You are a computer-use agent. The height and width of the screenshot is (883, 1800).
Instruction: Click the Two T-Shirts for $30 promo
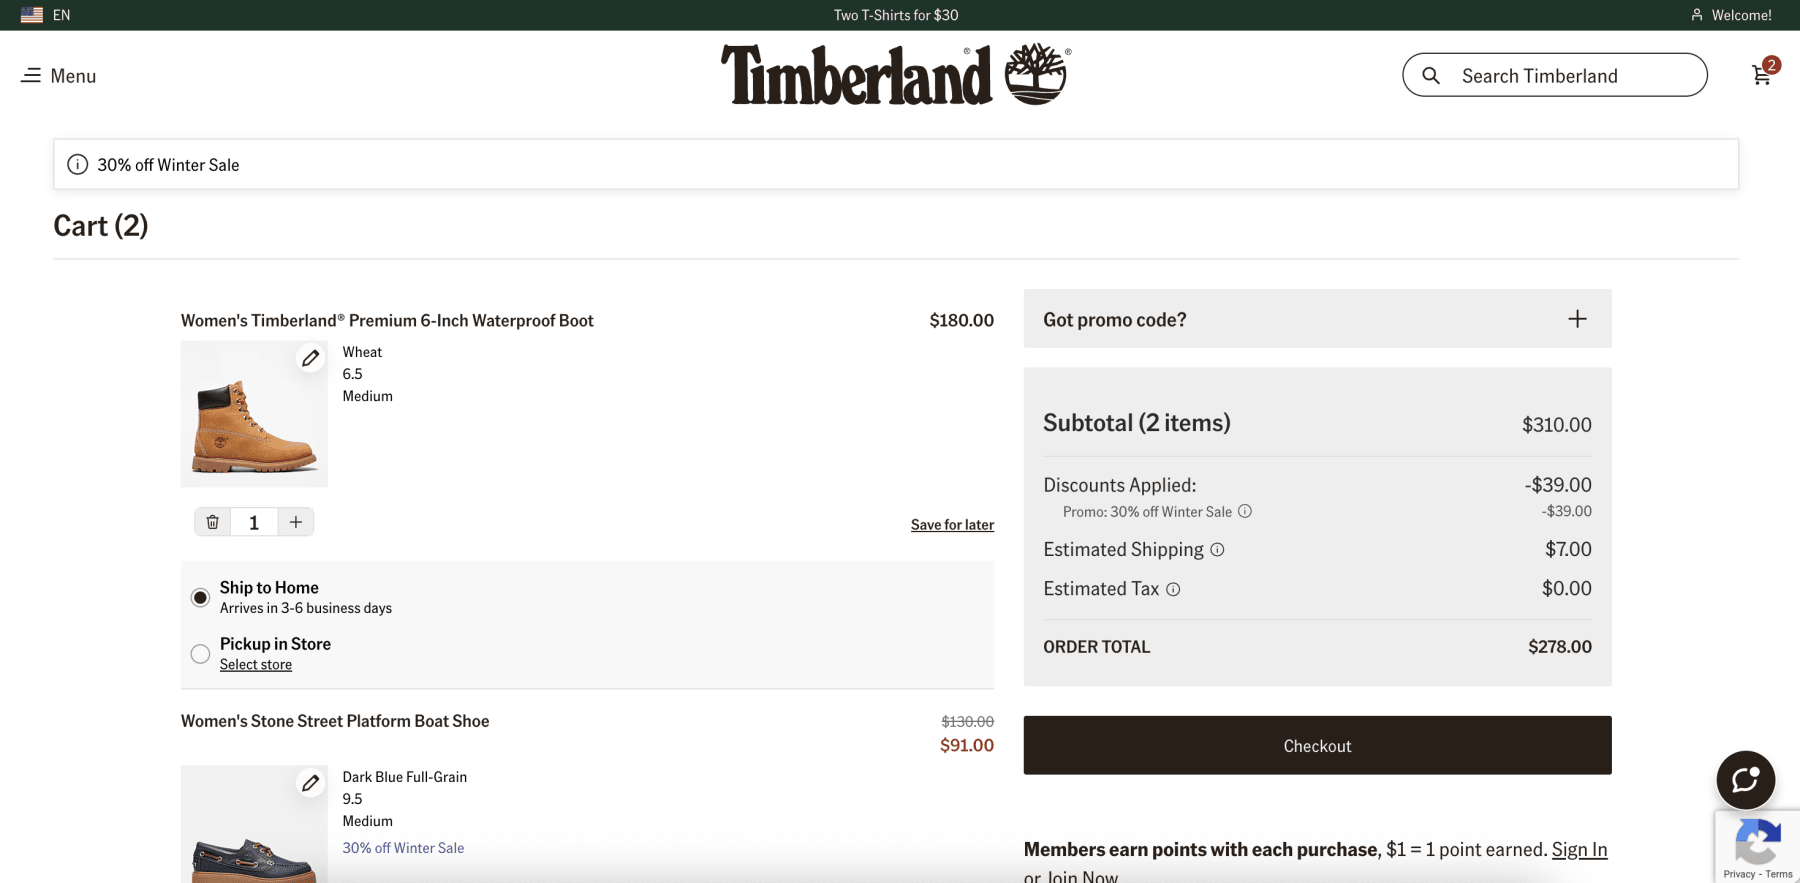pos(896,15)
